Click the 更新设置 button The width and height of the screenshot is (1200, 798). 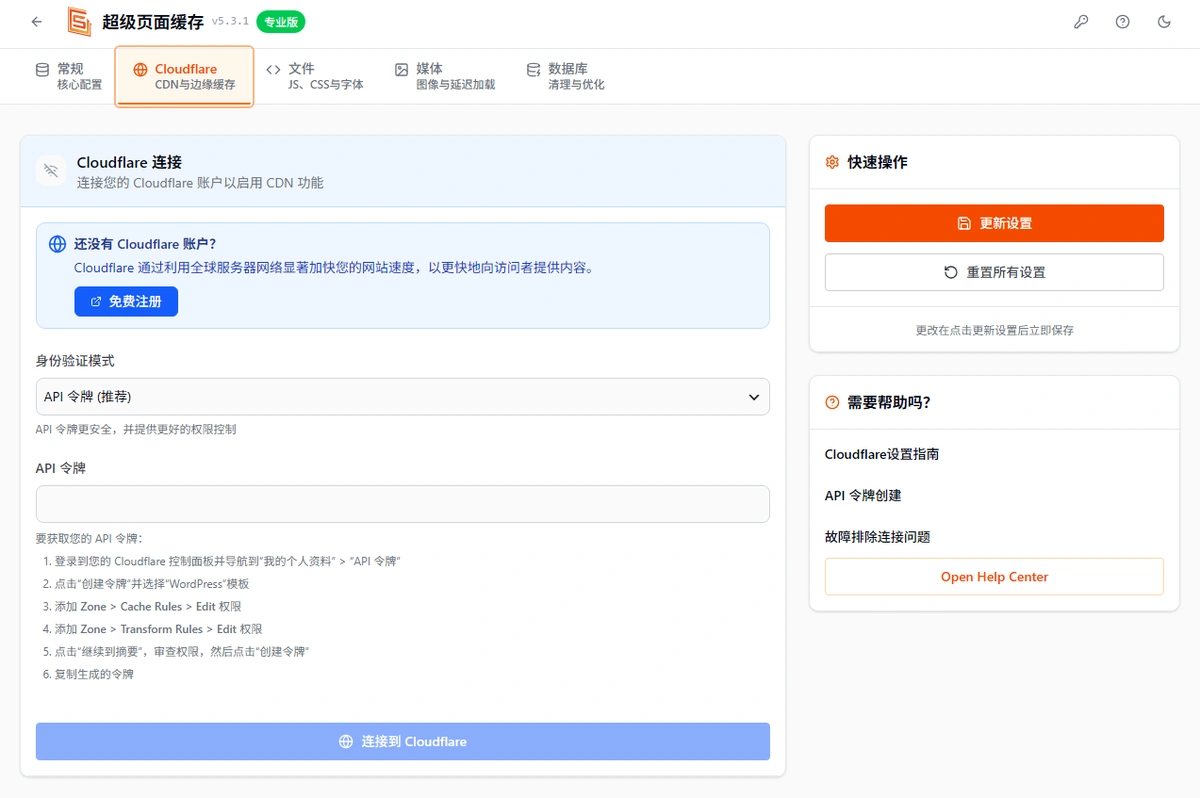tap(994, 223)
